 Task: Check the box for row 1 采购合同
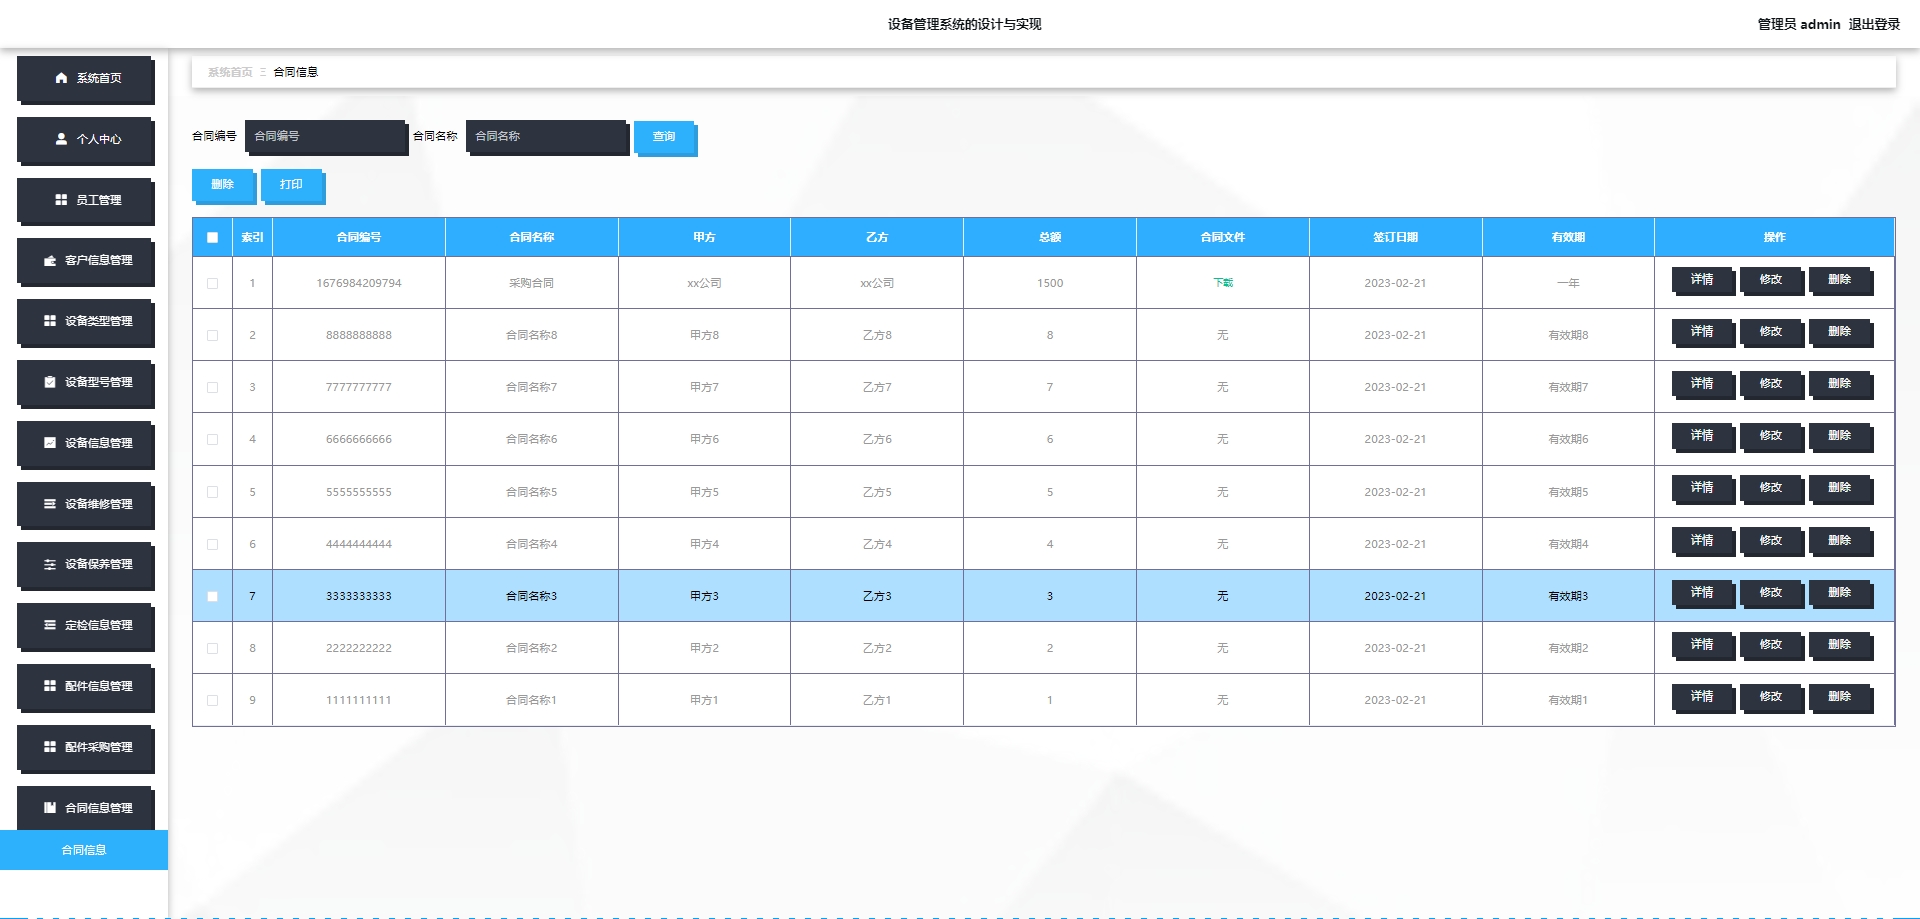(212, 283)
